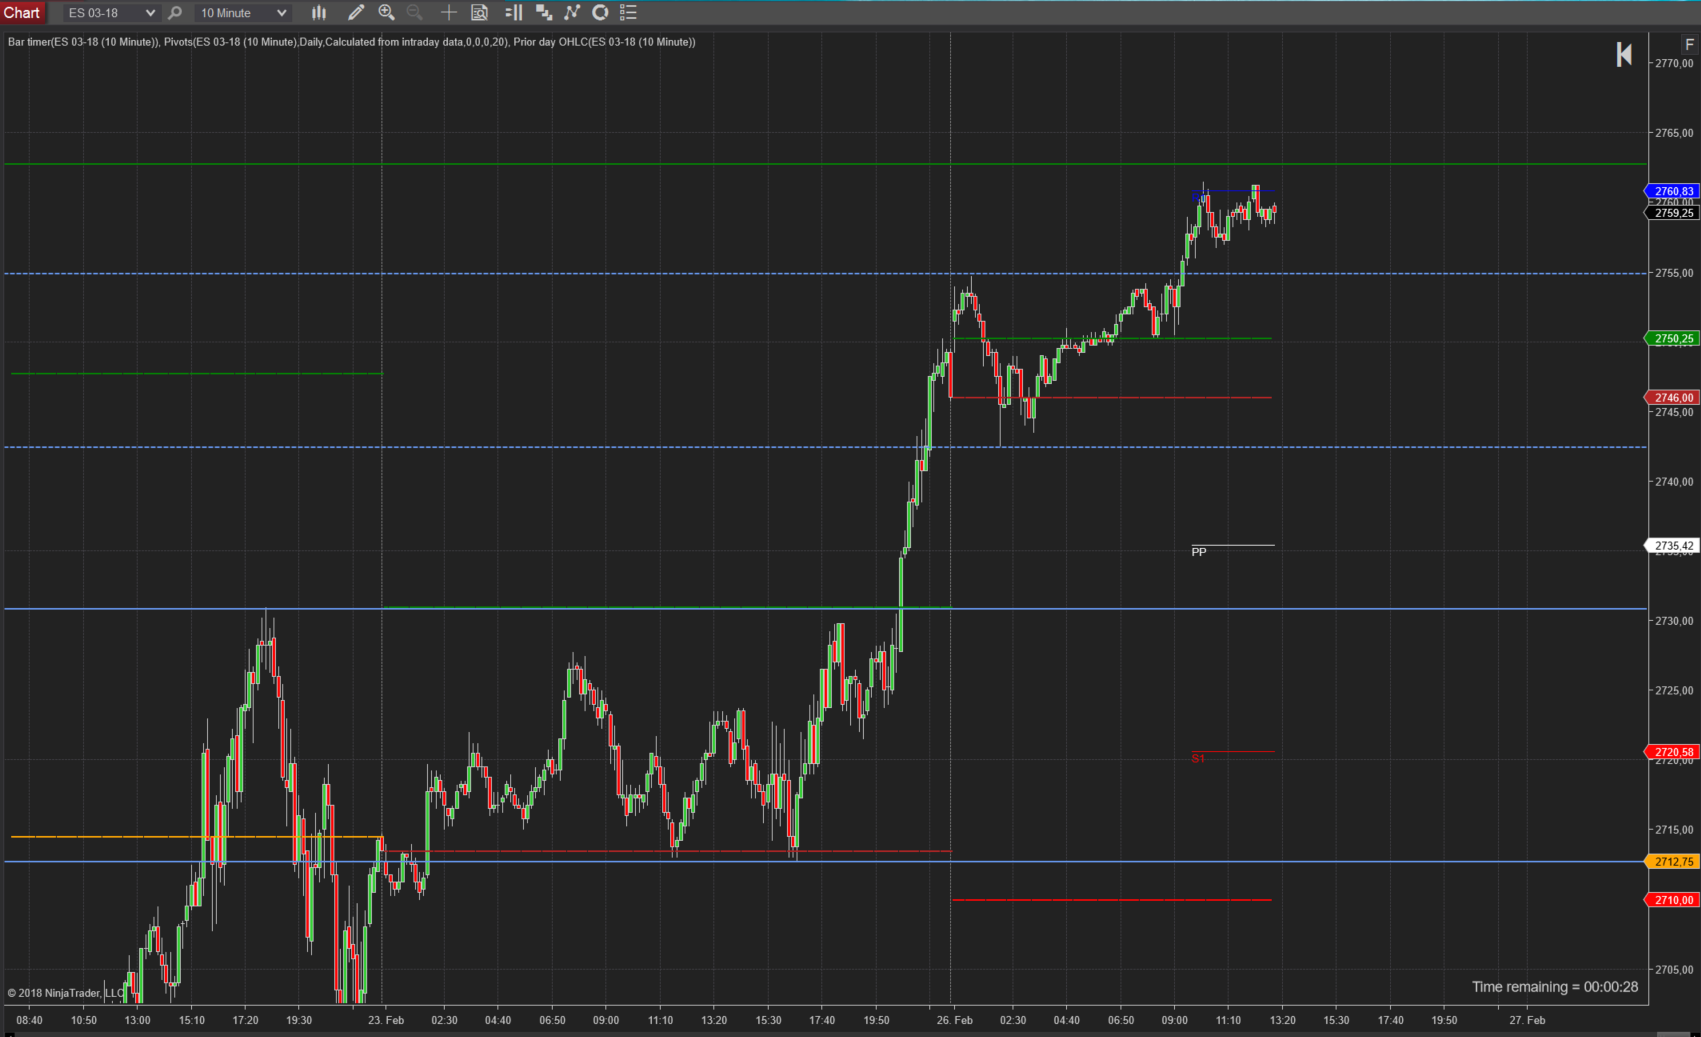
Task: Click the S1 support label
Action: click(x=1198, y=759)
